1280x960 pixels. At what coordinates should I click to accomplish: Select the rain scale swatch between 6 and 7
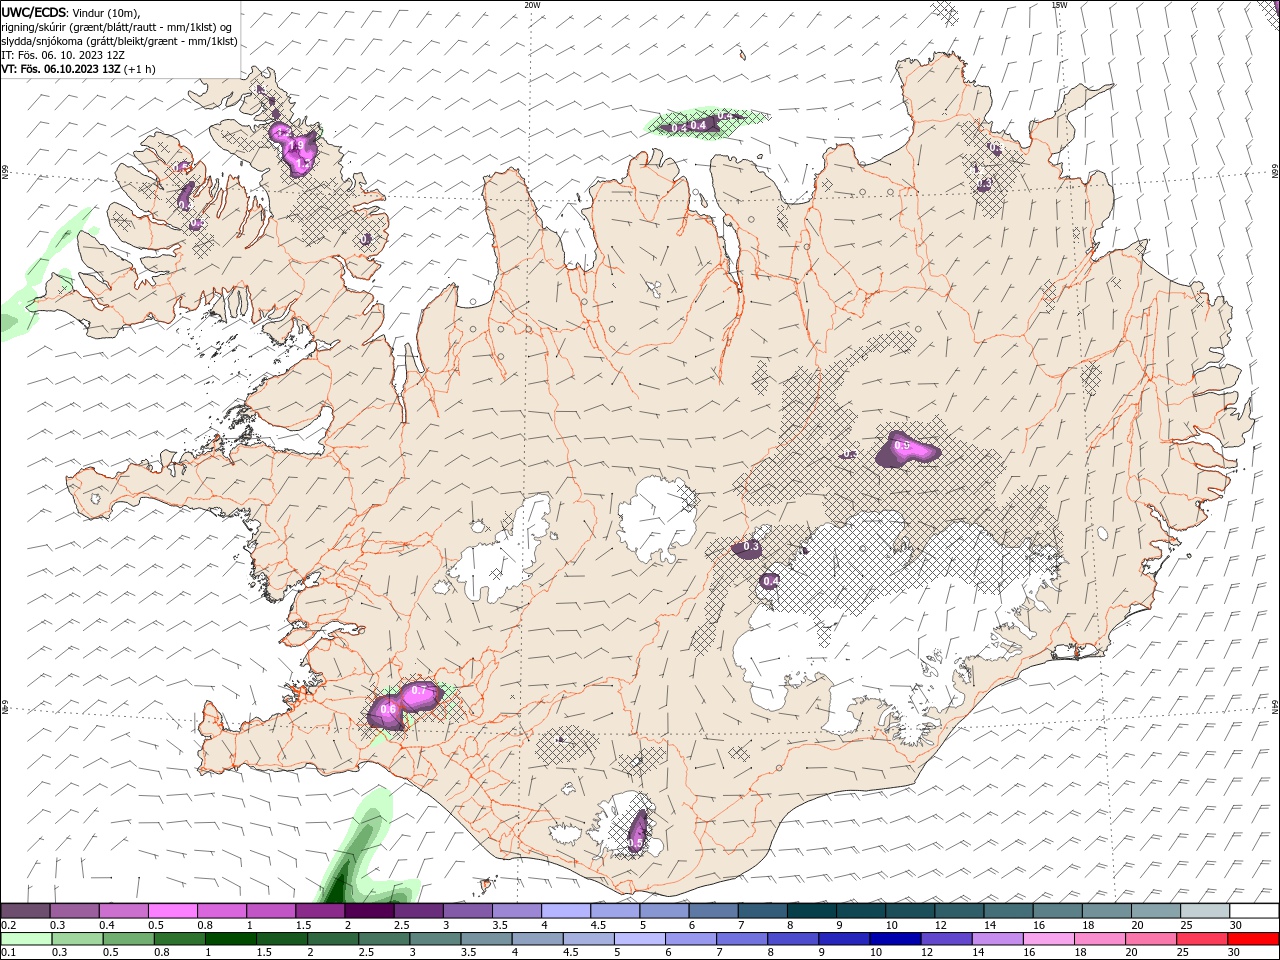pyautogui.click(x=691, y=939)
